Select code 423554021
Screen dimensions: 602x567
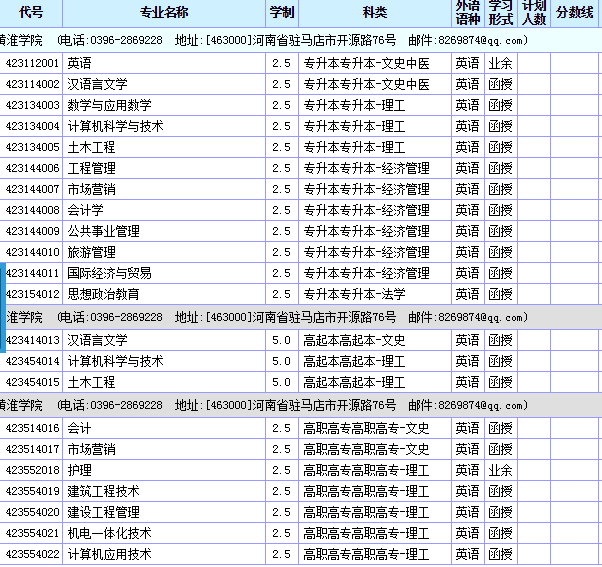[x=33, y=533]
